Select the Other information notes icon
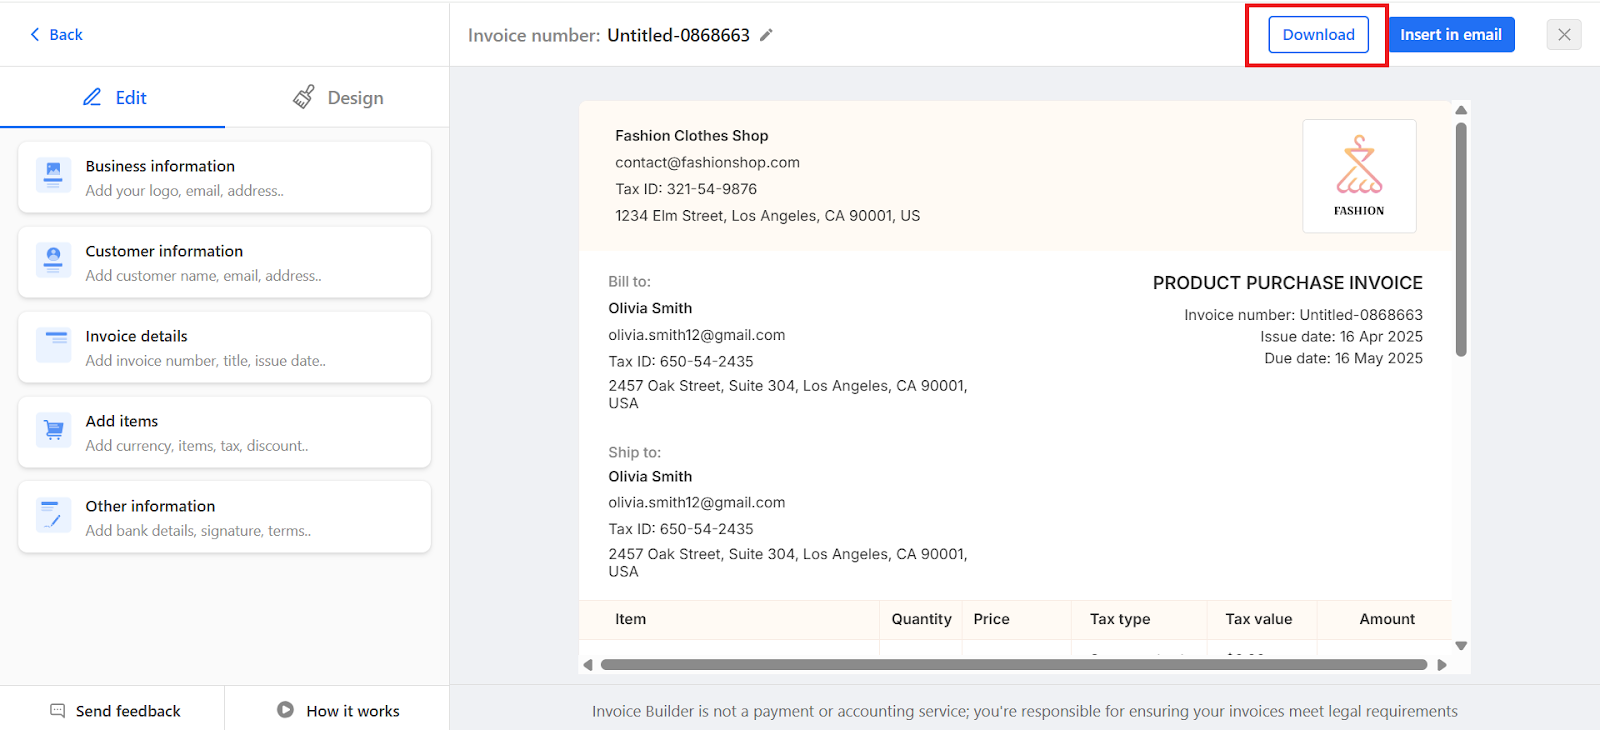Screen dimensions: 1600x730 (x=52, y=515)
